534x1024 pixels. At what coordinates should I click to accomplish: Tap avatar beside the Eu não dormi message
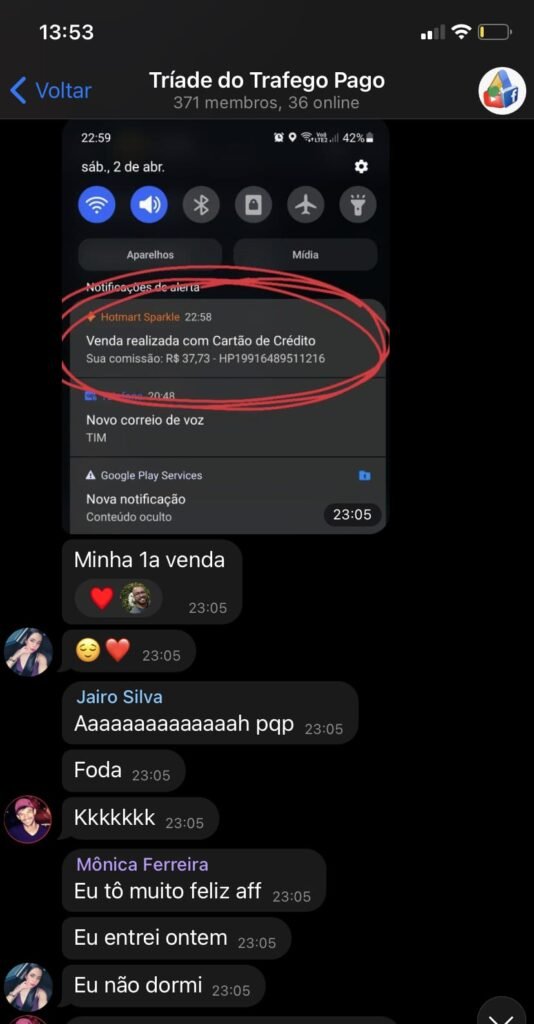(28, 987)
